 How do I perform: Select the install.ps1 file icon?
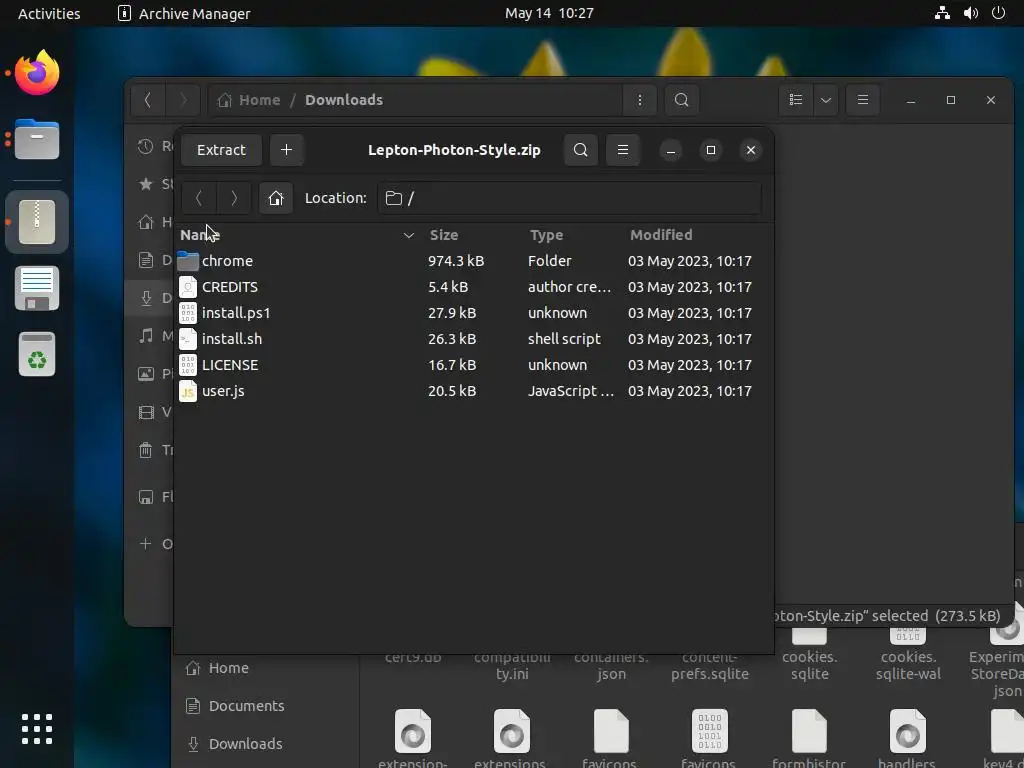[x=188, y=313]
